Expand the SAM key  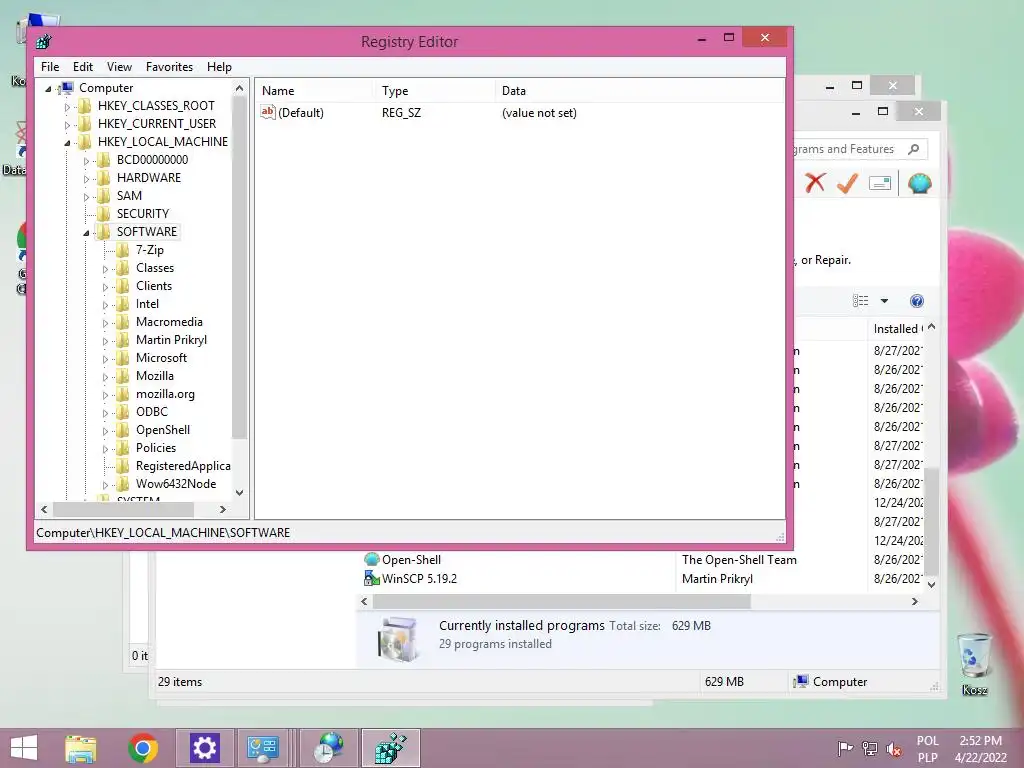click(86, 197)
